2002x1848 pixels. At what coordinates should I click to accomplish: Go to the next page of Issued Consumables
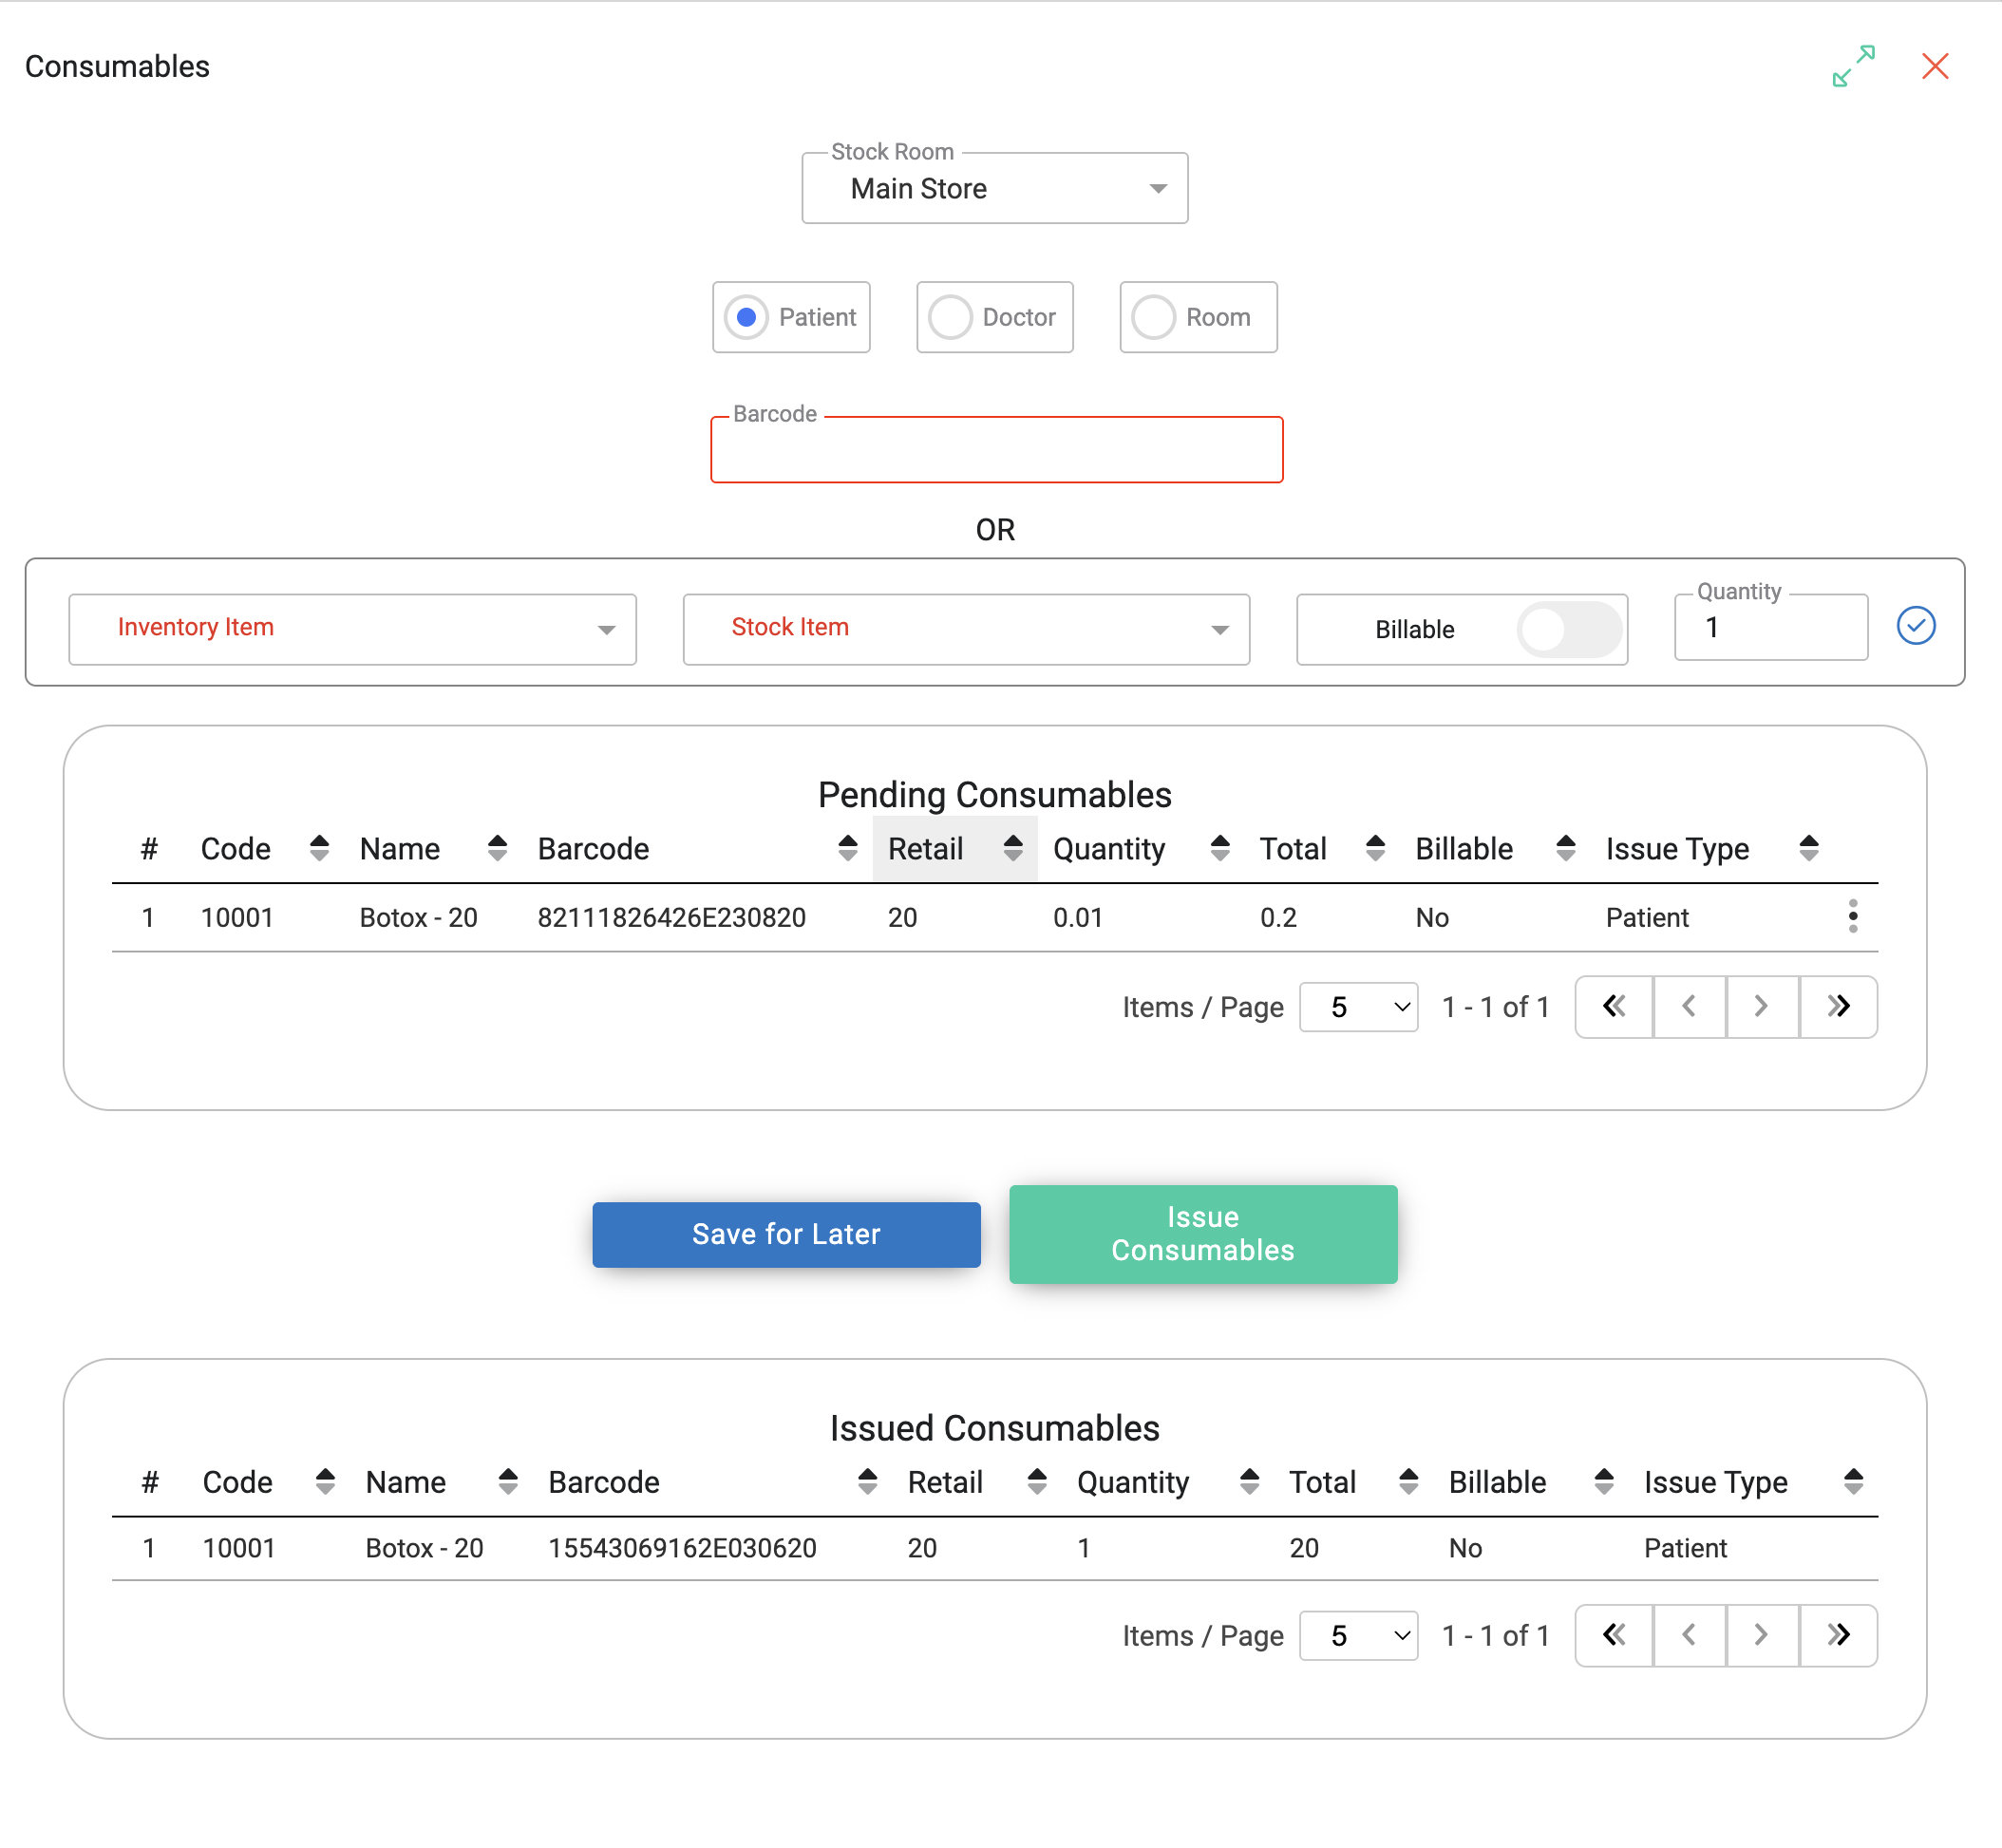click(1761, 1635)
